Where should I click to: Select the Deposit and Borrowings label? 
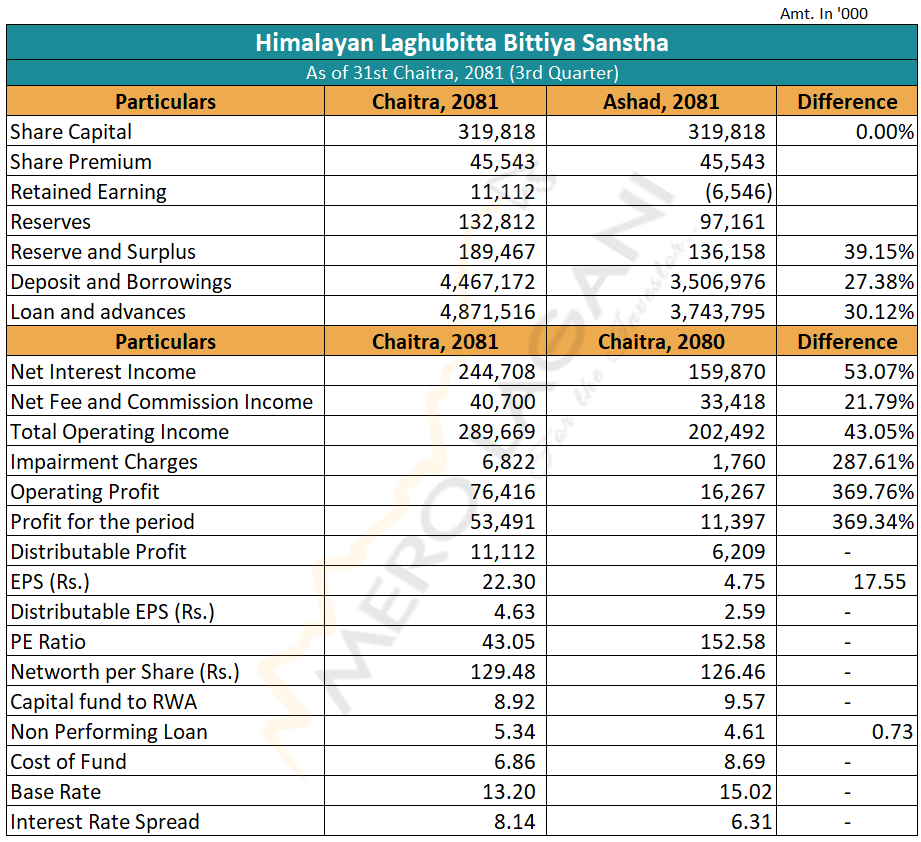tap(121, 282)
